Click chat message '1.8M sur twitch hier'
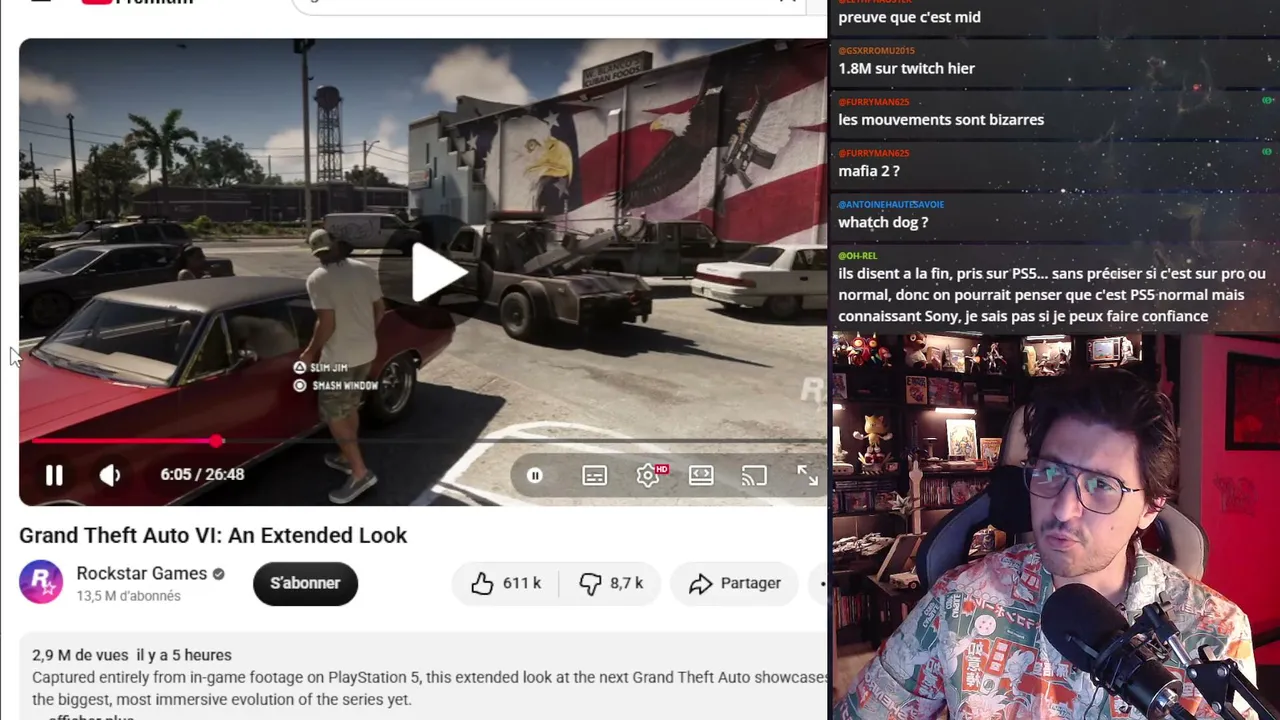Viewport: 1280px width, 720px height. (x=906, y=68)
